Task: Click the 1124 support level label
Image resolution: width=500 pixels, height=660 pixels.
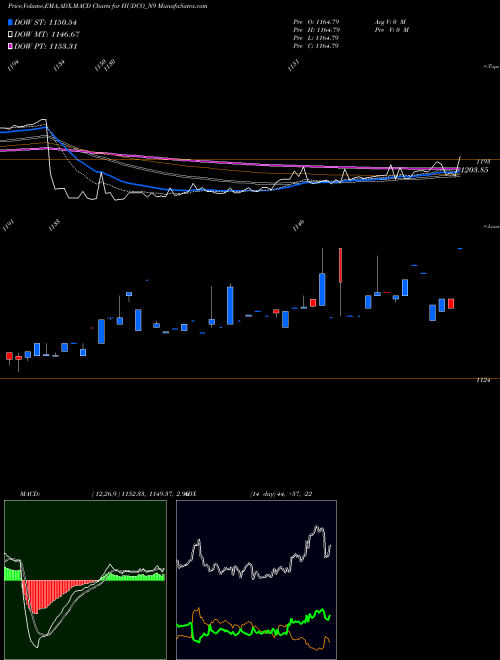Action: pyautogui.click(x=484, y=380)
